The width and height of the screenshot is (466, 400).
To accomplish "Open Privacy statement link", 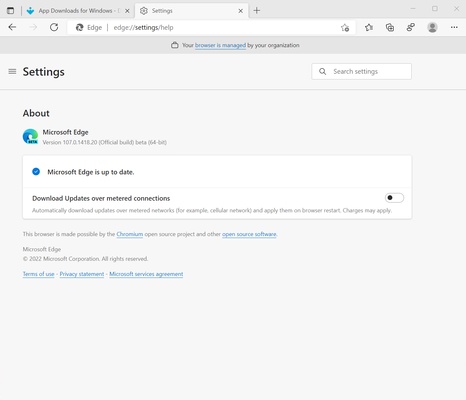I will (82, 274).
